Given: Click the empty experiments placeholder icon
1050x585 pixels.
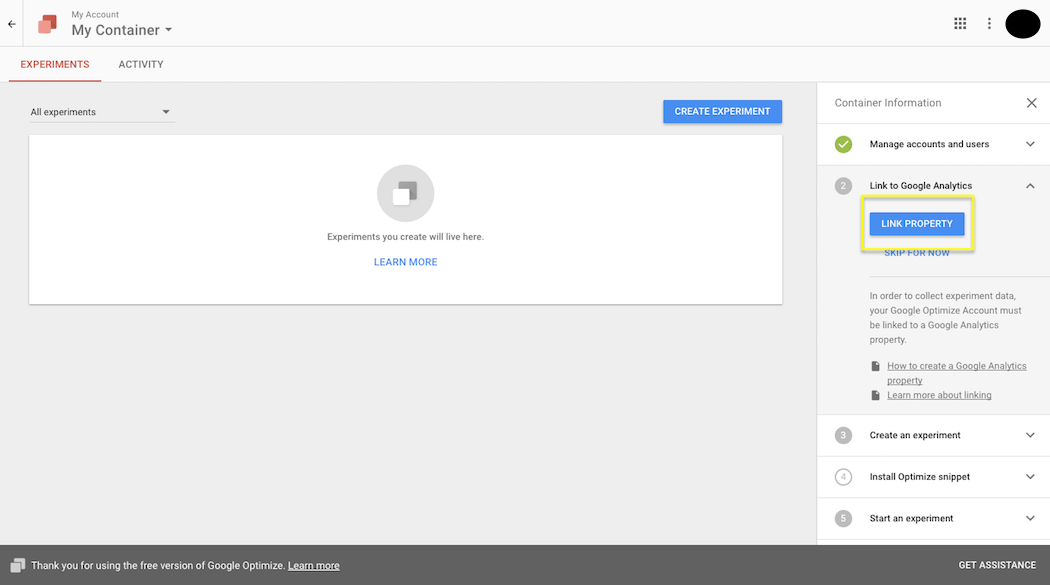Looking at the screenshot, I should (405, 193).
